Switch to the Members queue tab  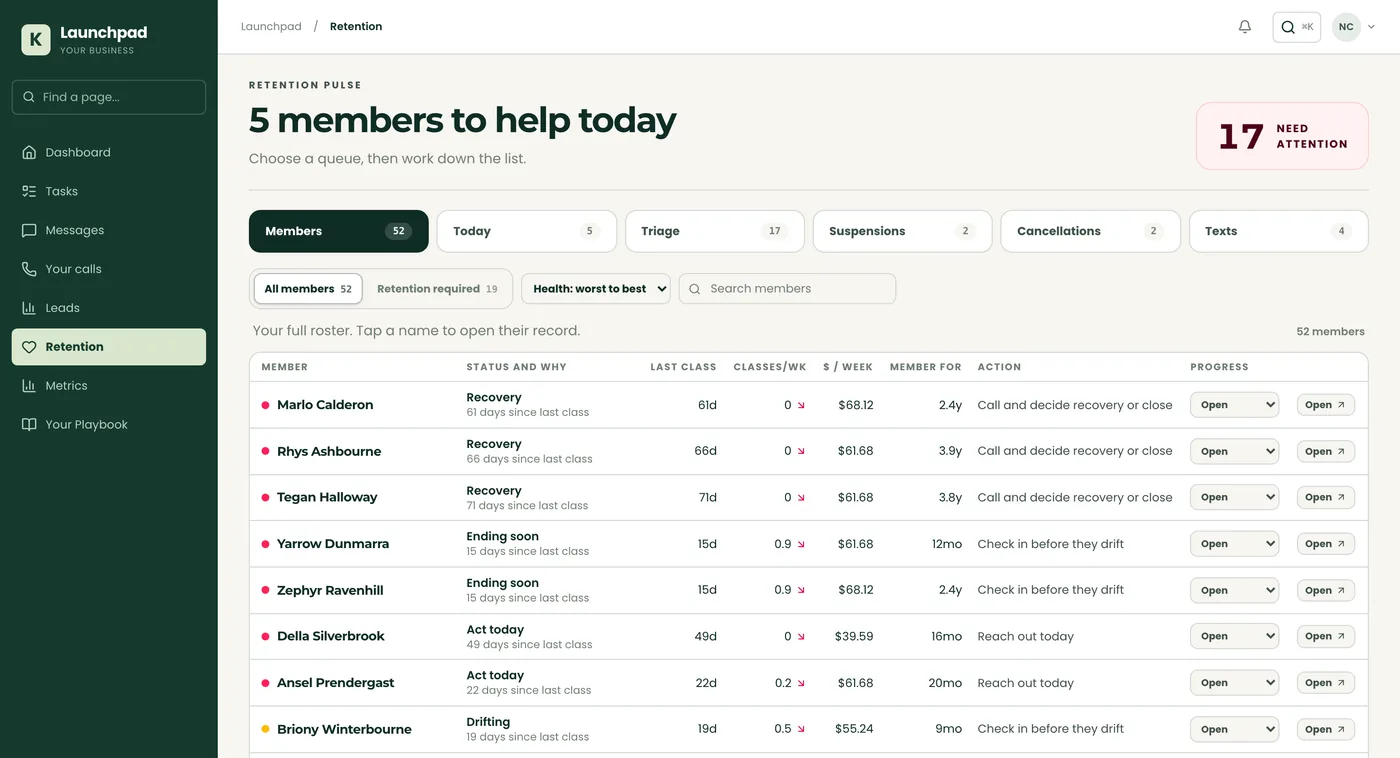click(339, 231)
